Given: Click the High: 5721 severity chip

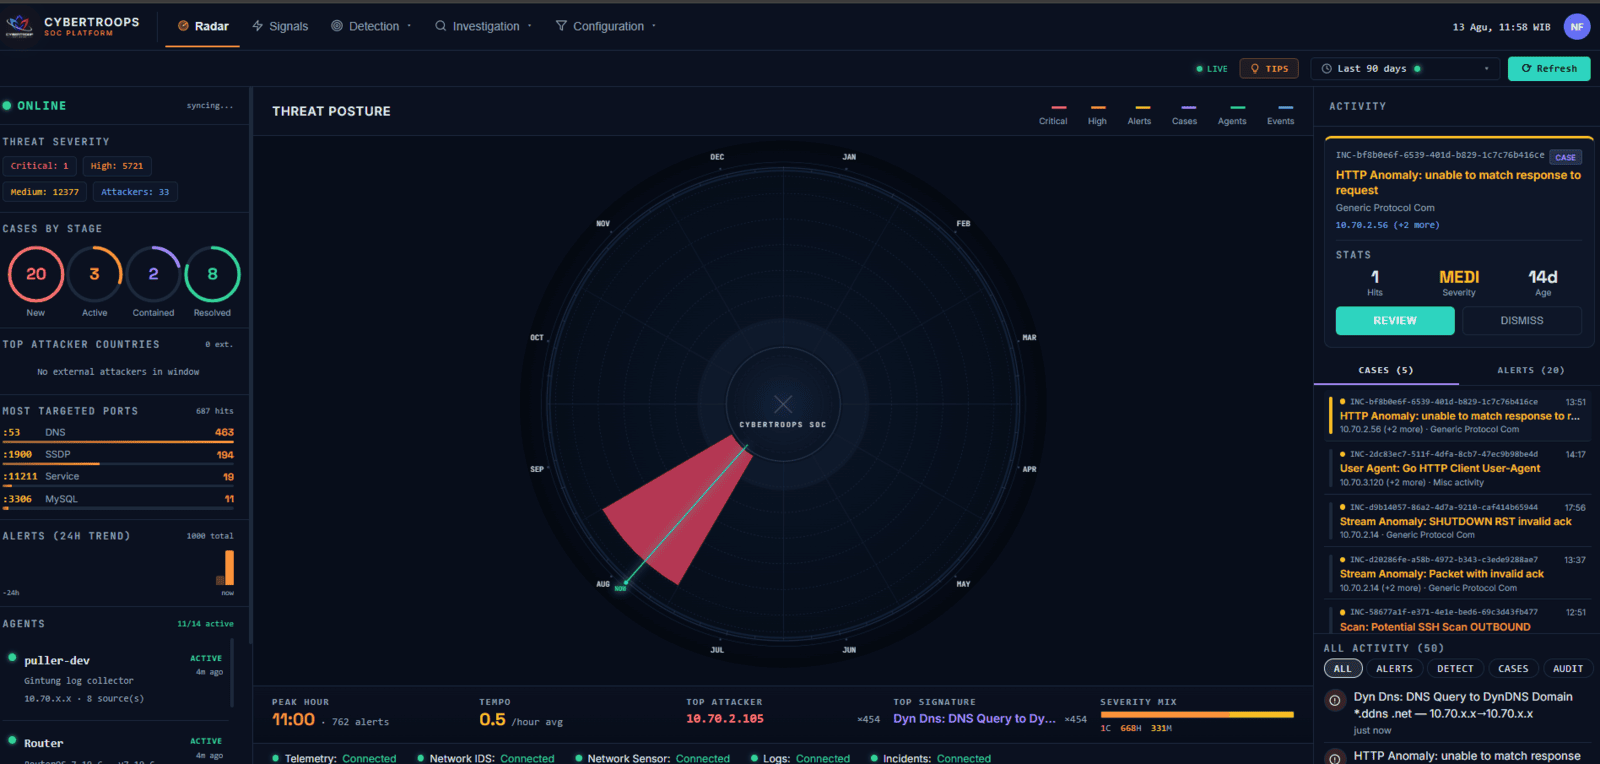Looking at the screenshot, I should click(x=117, y=166).
